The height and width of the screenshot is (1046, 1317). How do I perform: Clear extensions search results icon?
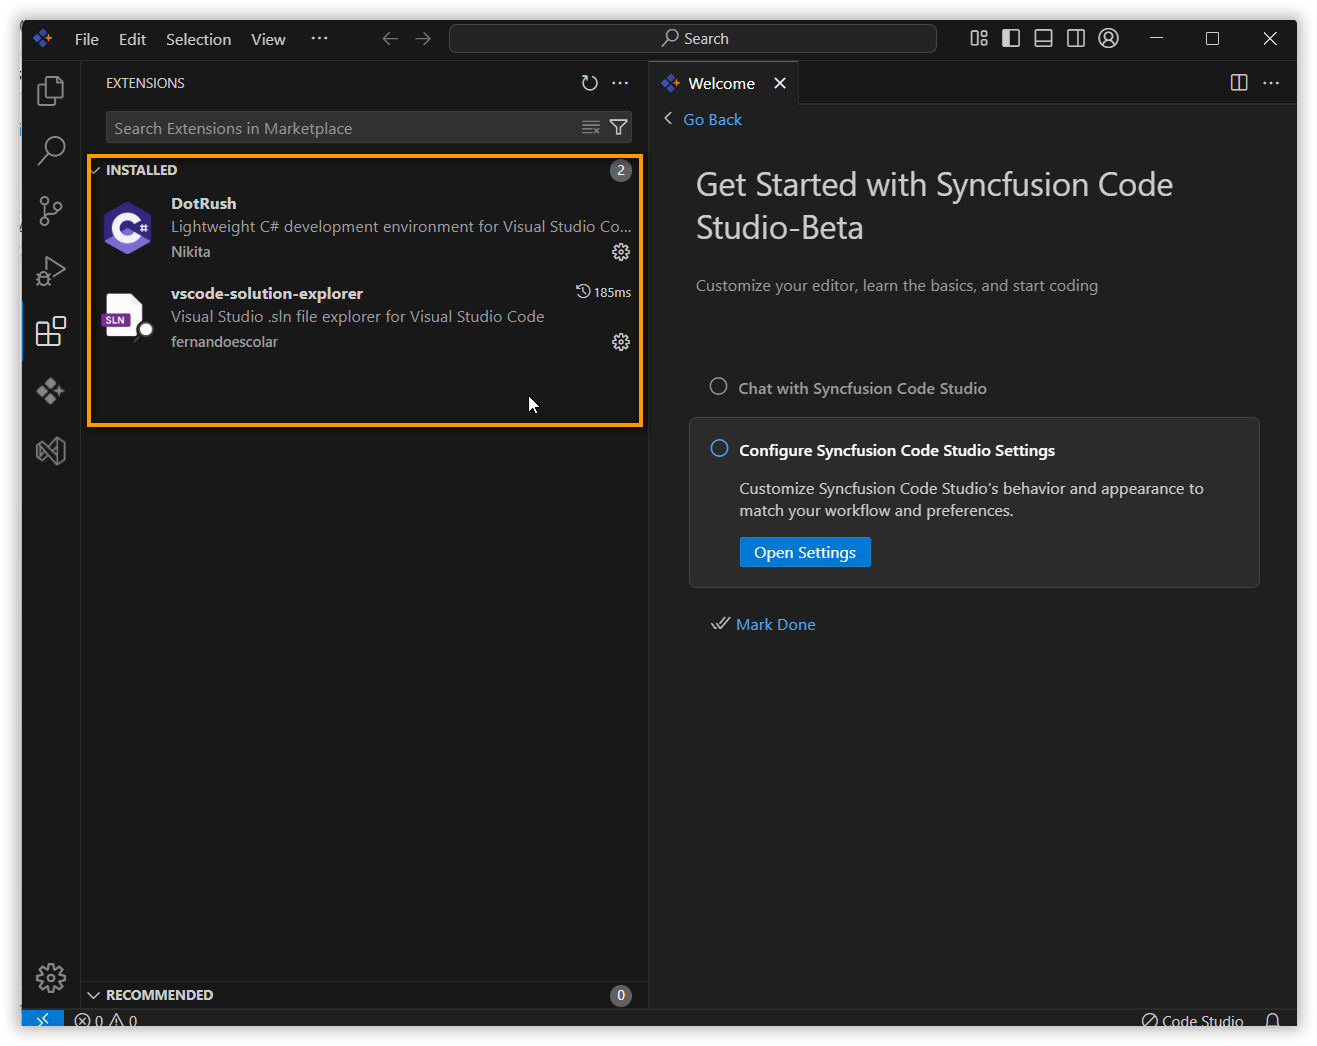[591, 127]
